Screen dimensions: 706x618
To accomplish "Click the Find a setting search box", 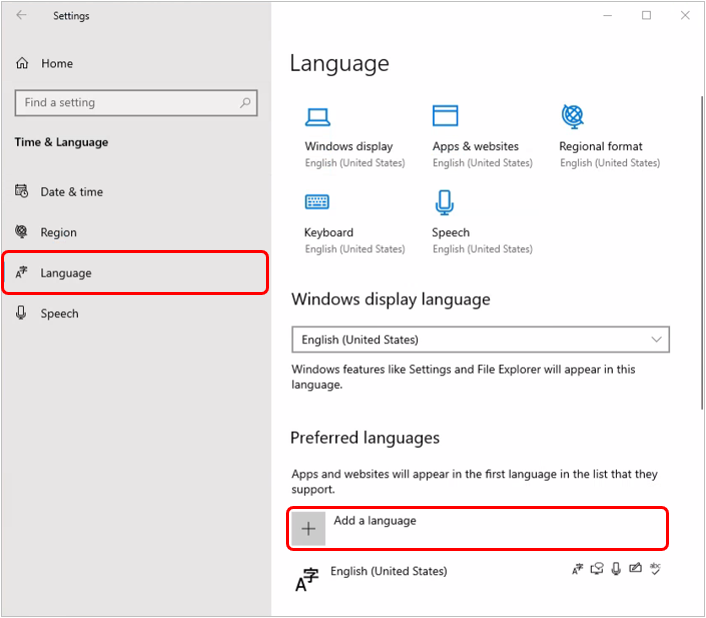I will [x=136, y=103].
